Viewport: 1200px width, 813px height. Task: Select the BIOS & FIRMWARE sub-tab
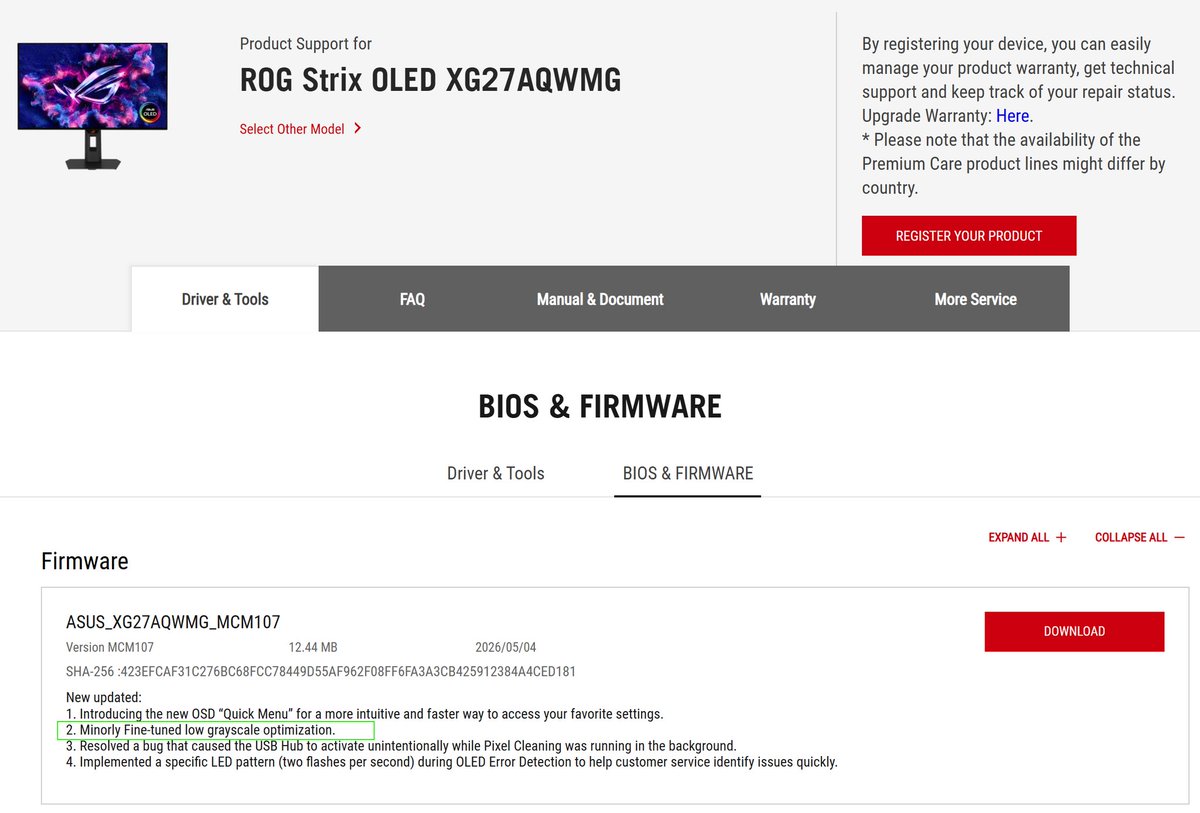tap(688, 473)
